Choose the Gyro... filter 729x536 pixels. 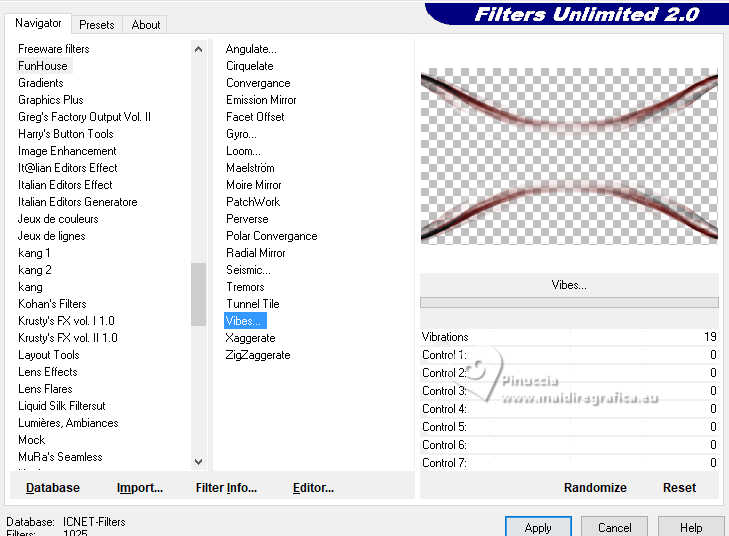pos(241,134)
